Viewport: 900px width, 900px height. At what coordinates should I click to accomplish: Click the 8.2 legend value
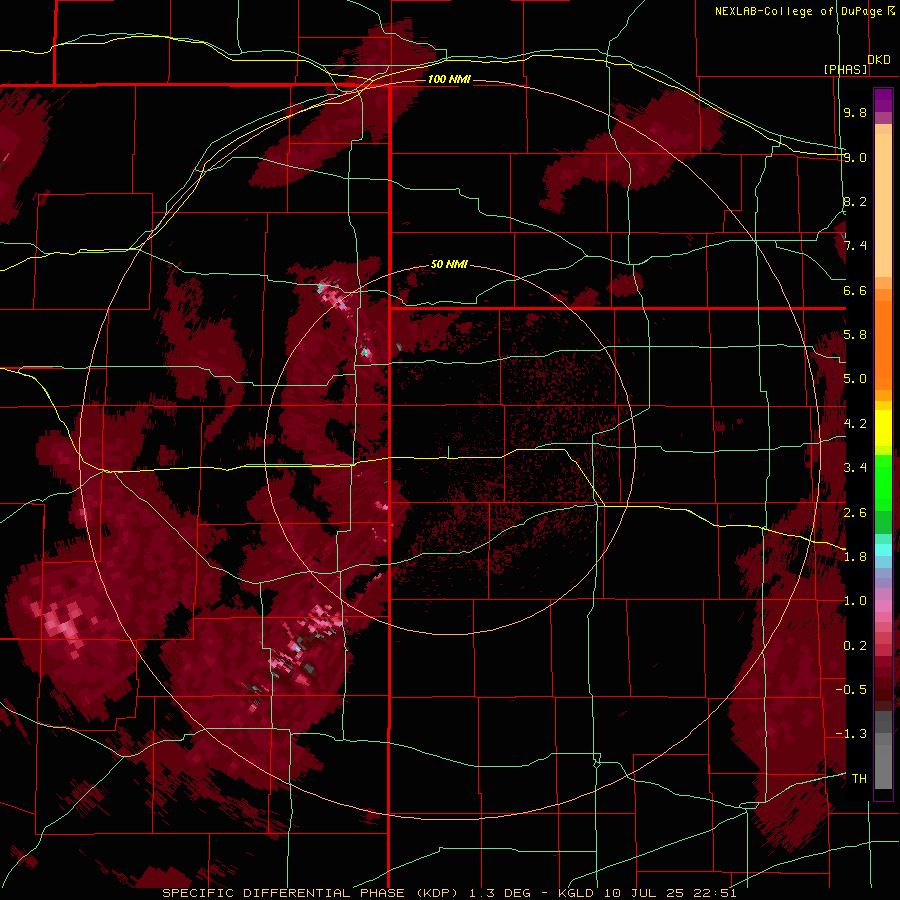pyautogui.click(x=855, y=201)
